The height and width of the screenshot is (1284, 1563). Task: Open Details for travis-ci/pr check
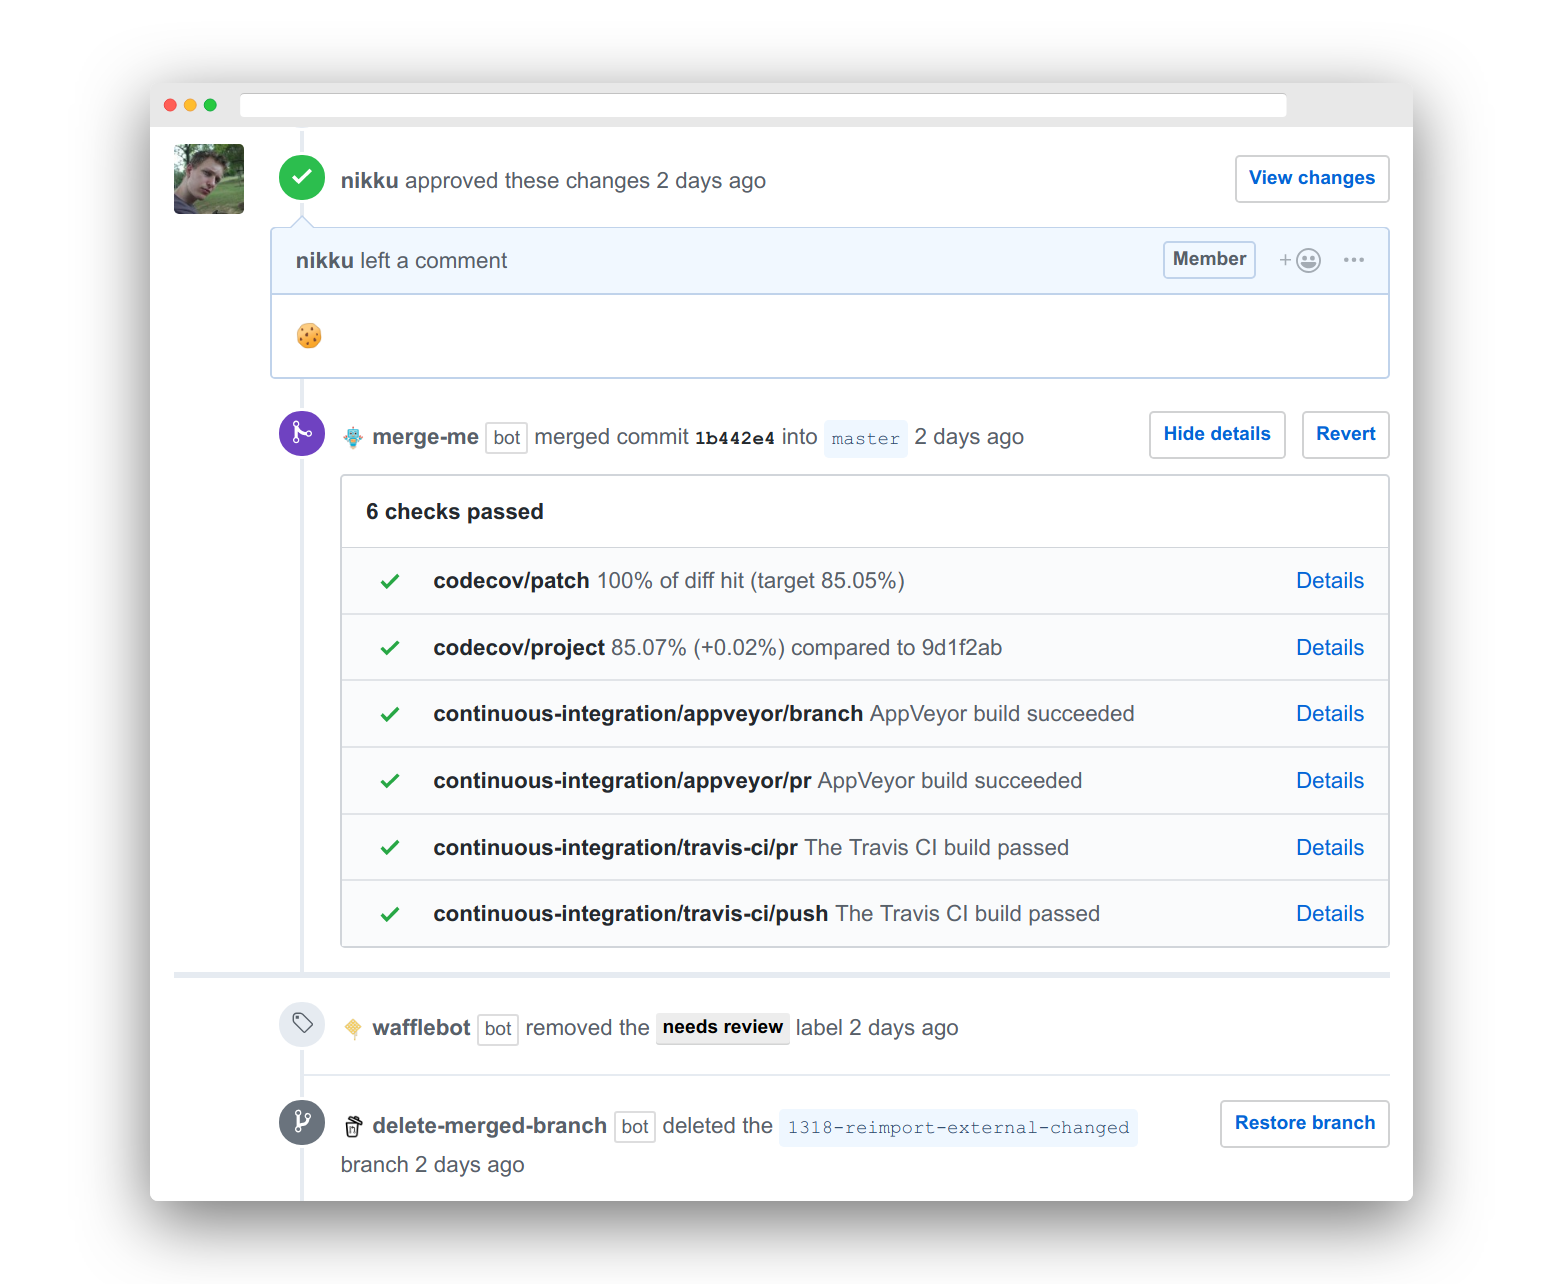[x=1330, y=848]
